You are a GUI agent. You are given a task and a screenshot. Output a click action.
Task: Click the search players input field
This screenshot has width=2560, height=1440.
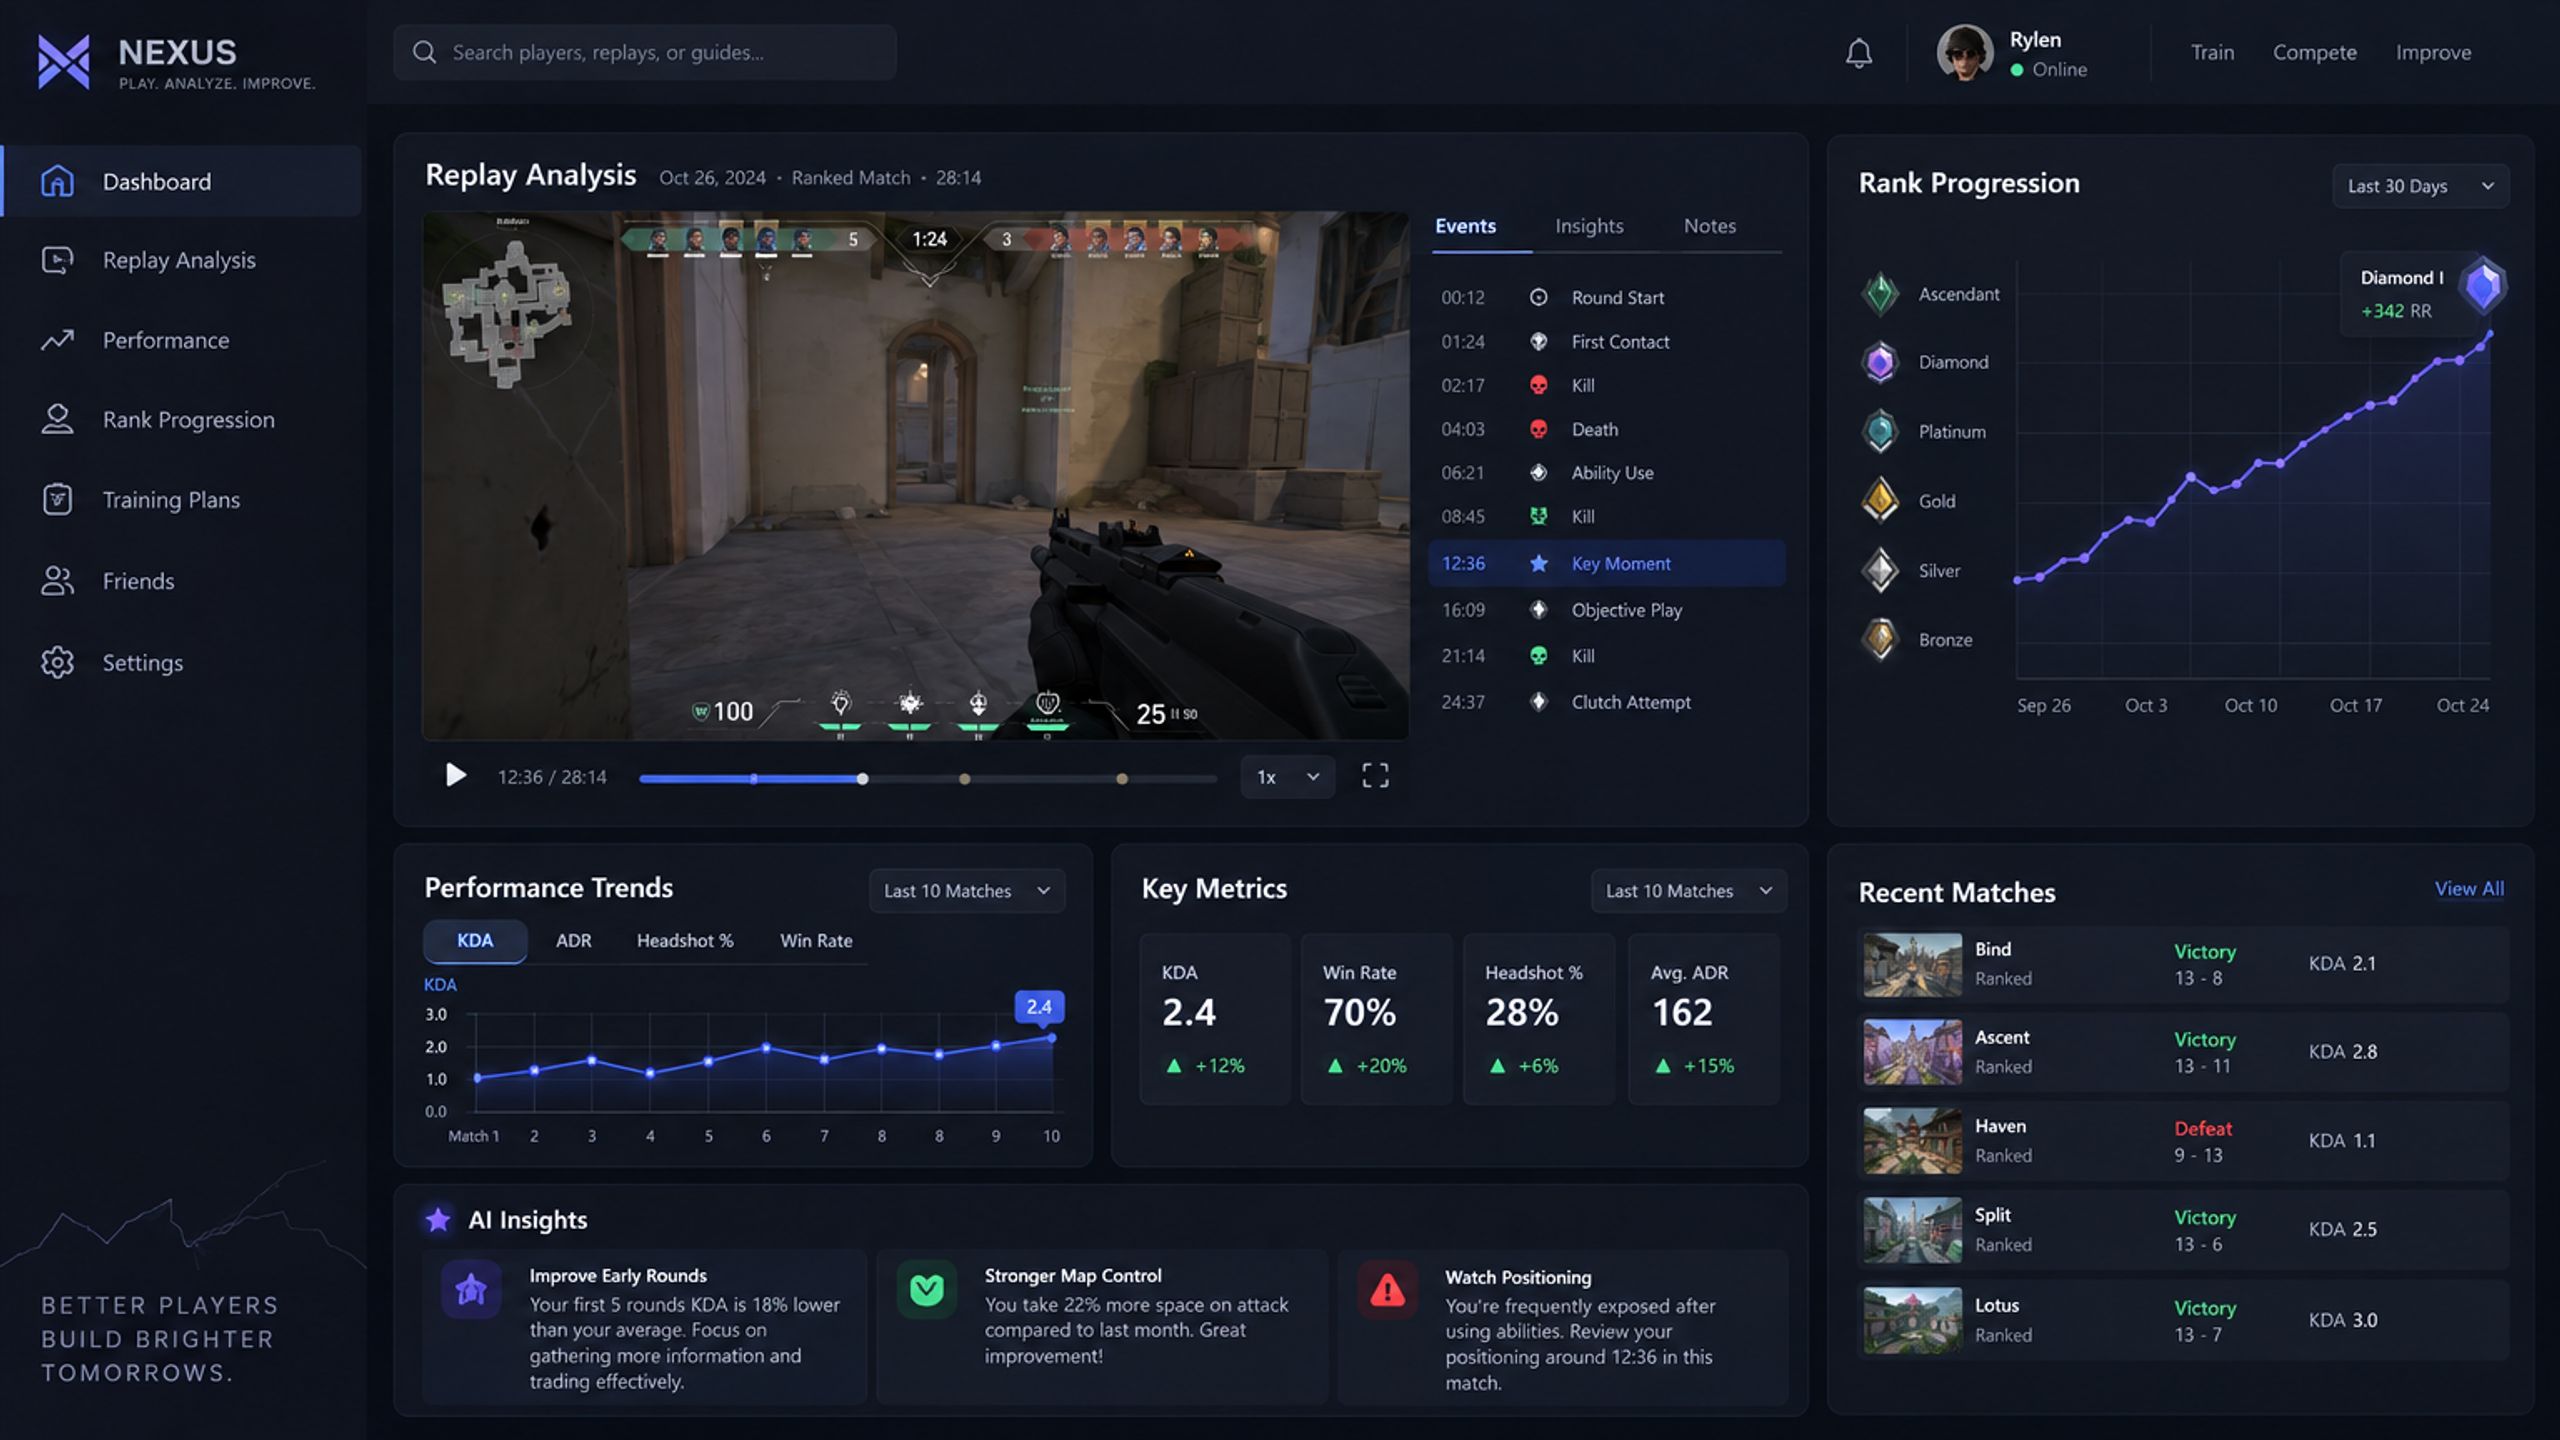pyautogui.click(x=645, y=52)
